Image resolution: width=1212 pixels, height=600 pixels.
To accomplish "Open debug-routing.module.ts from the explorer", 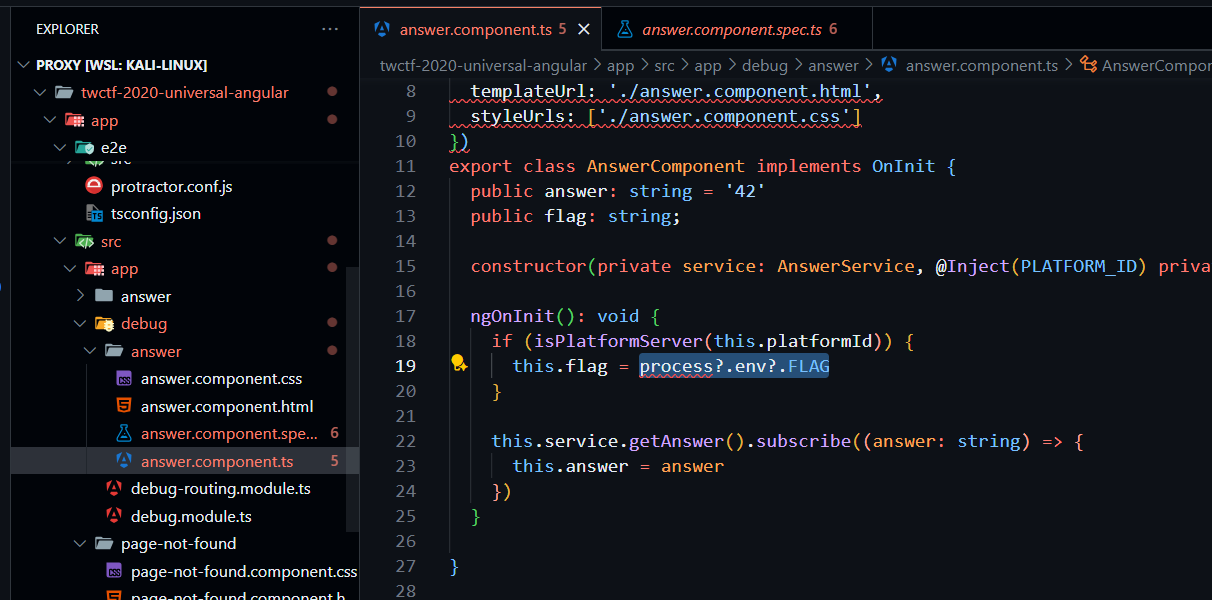I will click(220, 489).
